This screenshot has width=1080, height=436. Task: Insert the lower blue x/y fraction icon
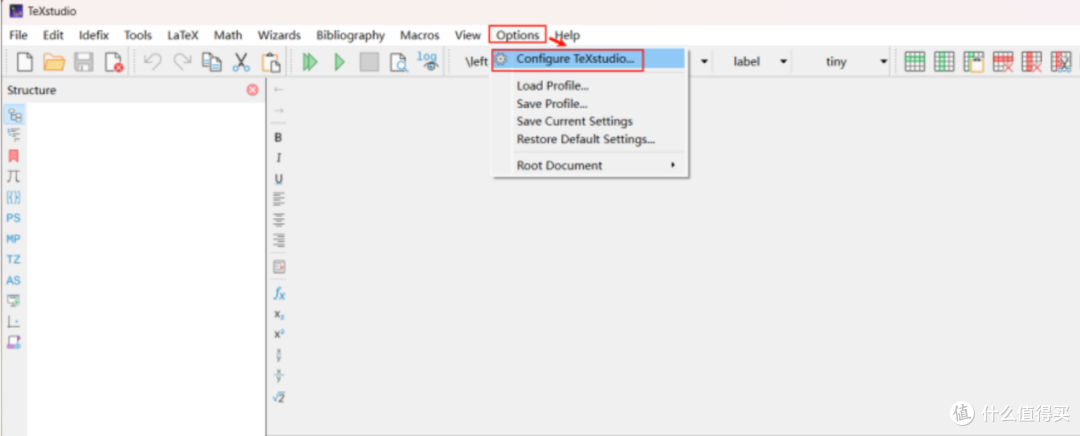point(278,376)
